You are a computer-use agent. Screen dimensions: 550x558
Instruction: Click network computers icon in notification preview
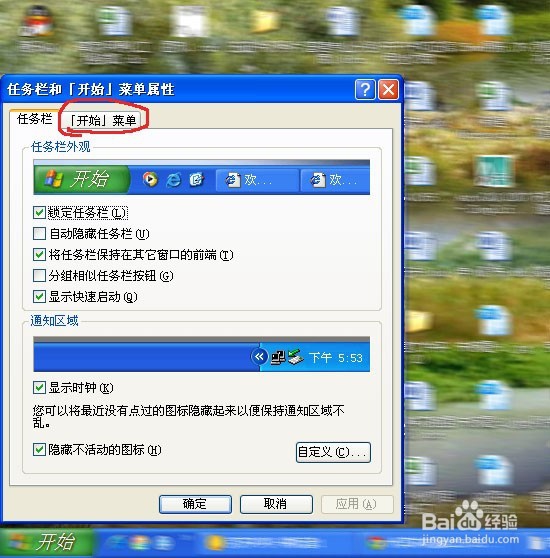tap(278, 357)
